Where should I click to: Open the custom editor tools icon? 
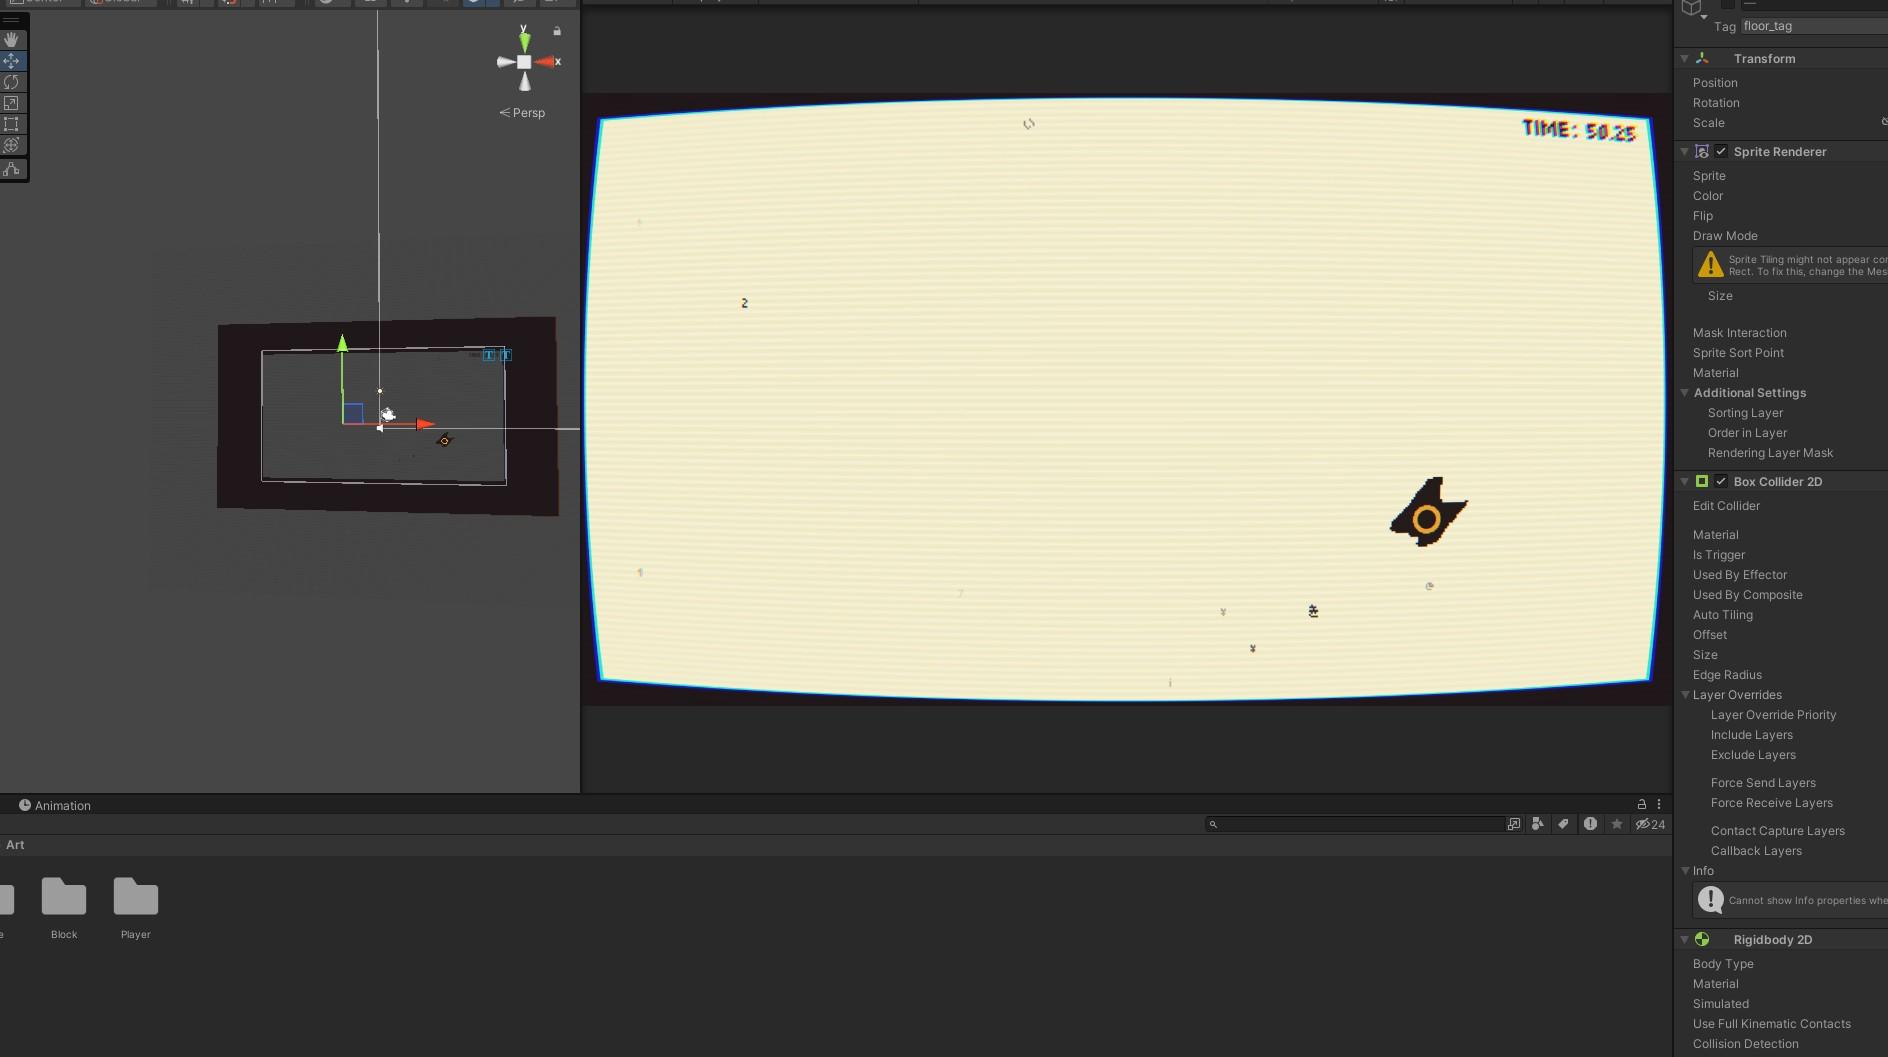(12, 169)
